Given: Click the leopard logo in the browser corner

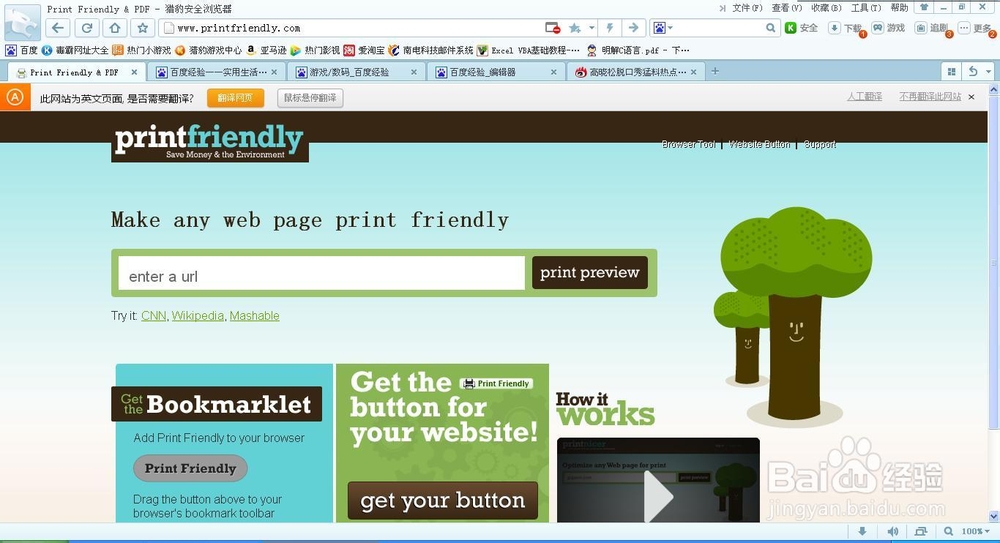Looking at the screenshot, I should tap(22, 23).
